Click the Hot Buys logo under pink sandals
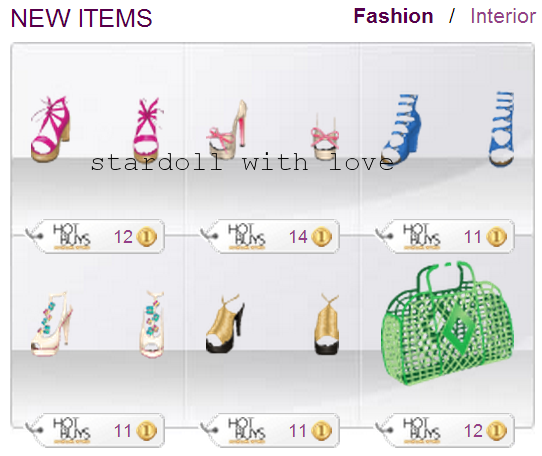The height and width of the screenshot is (456, 542). (72, 236)
